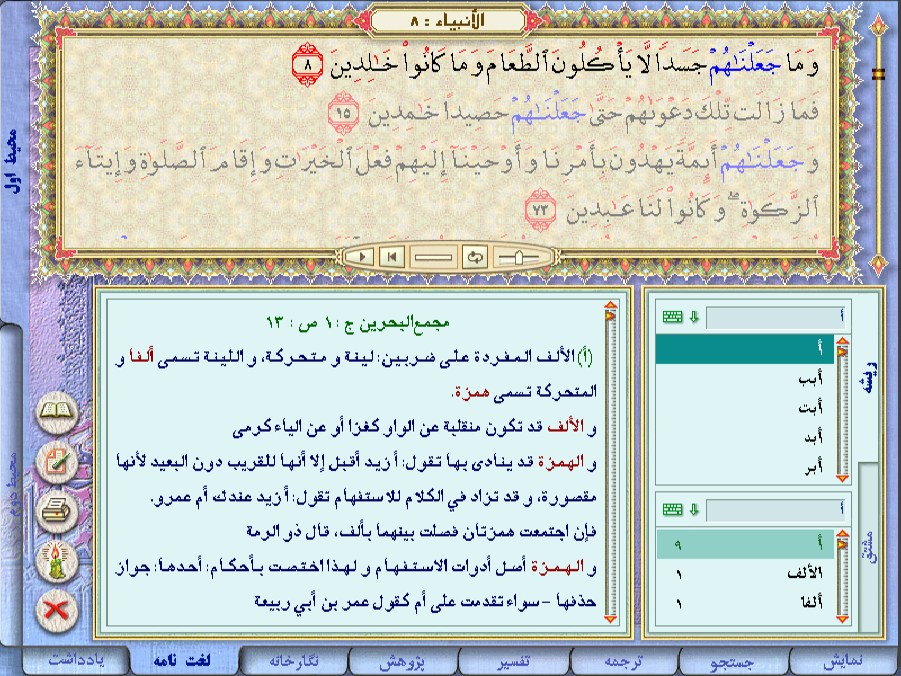The image size is (901, 676).
Task: Select derivative ألفا in the lower list
Action: (x=745, y=603)
